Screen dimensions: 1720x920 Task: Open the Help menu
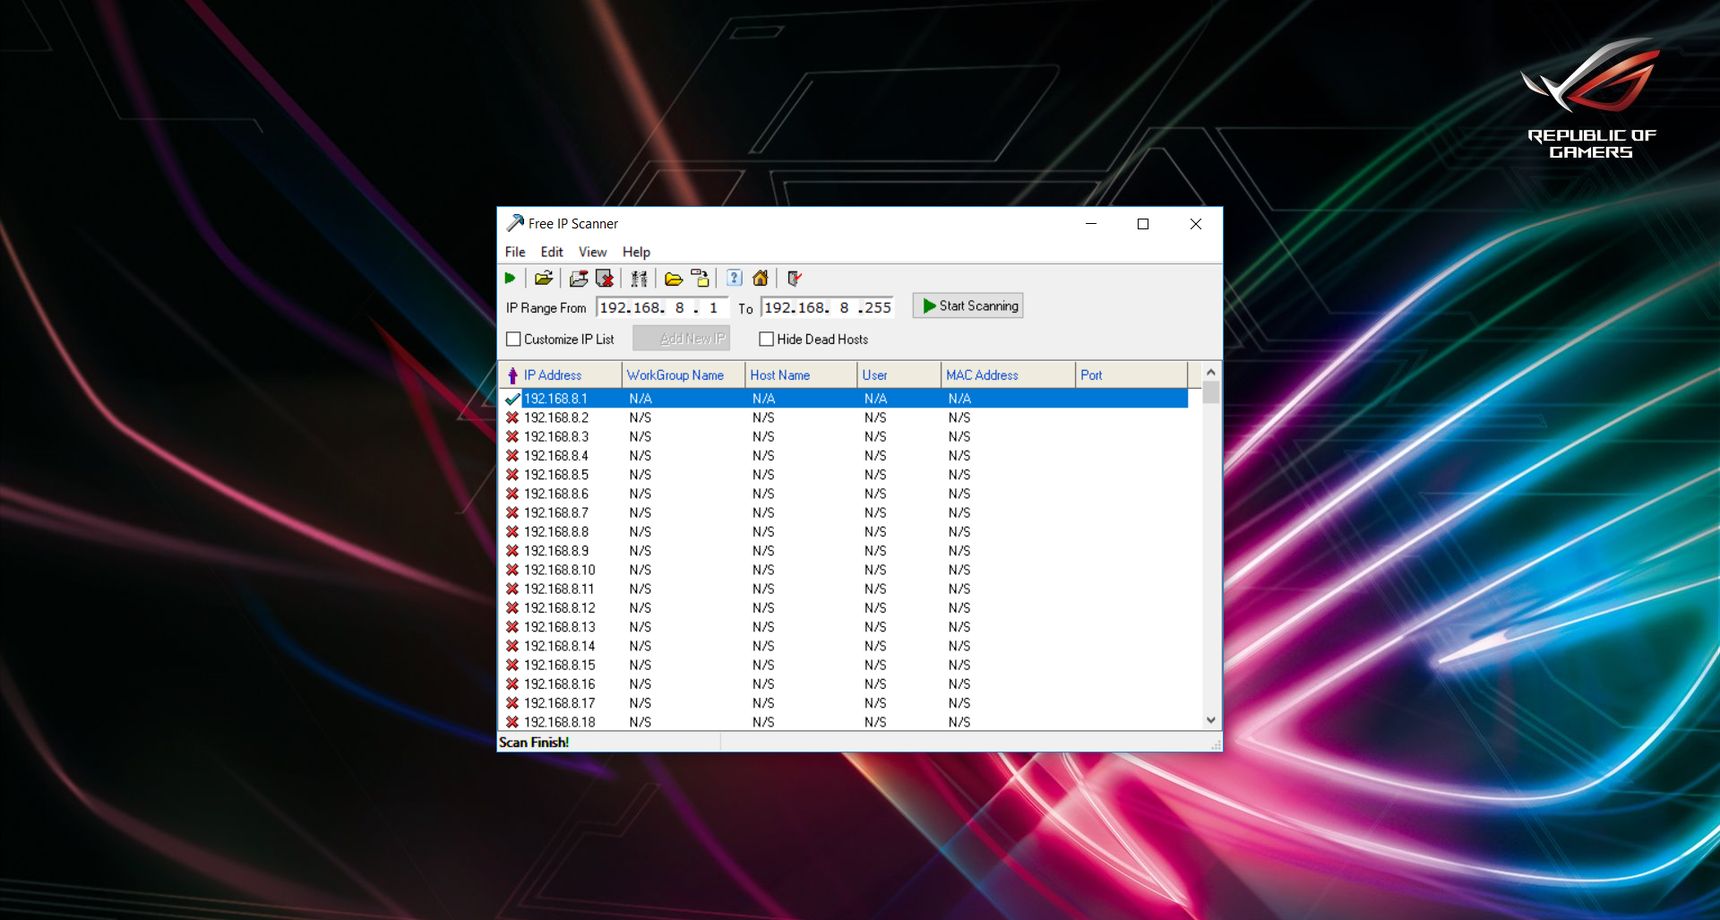point(636,252)
